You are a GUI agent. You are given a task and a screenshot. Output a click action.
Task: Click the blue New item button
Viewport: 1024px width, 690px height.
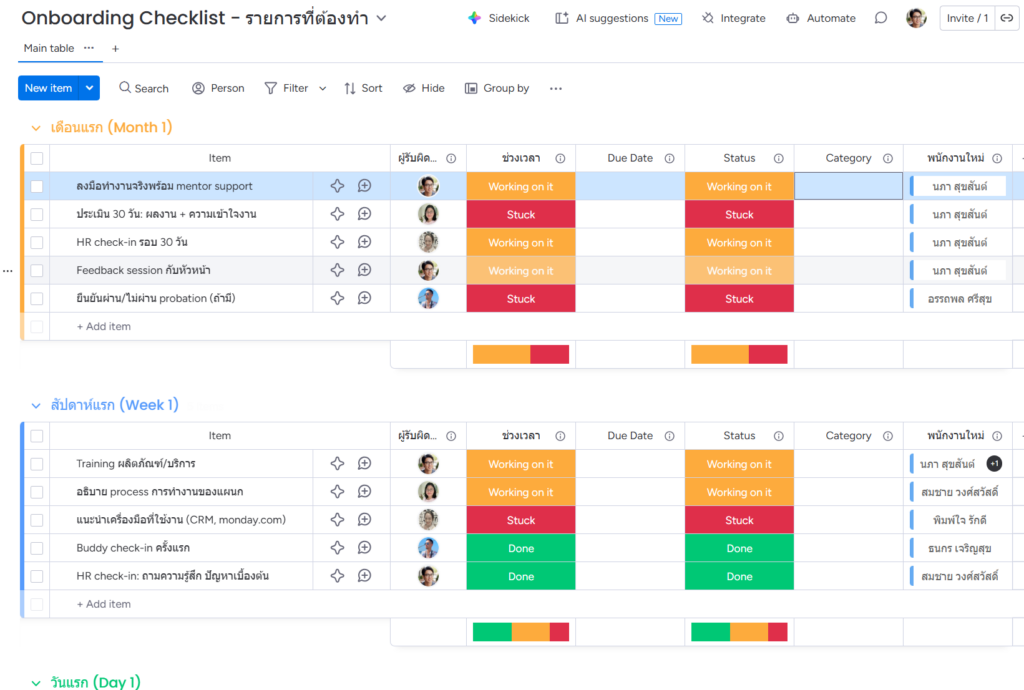48,88
